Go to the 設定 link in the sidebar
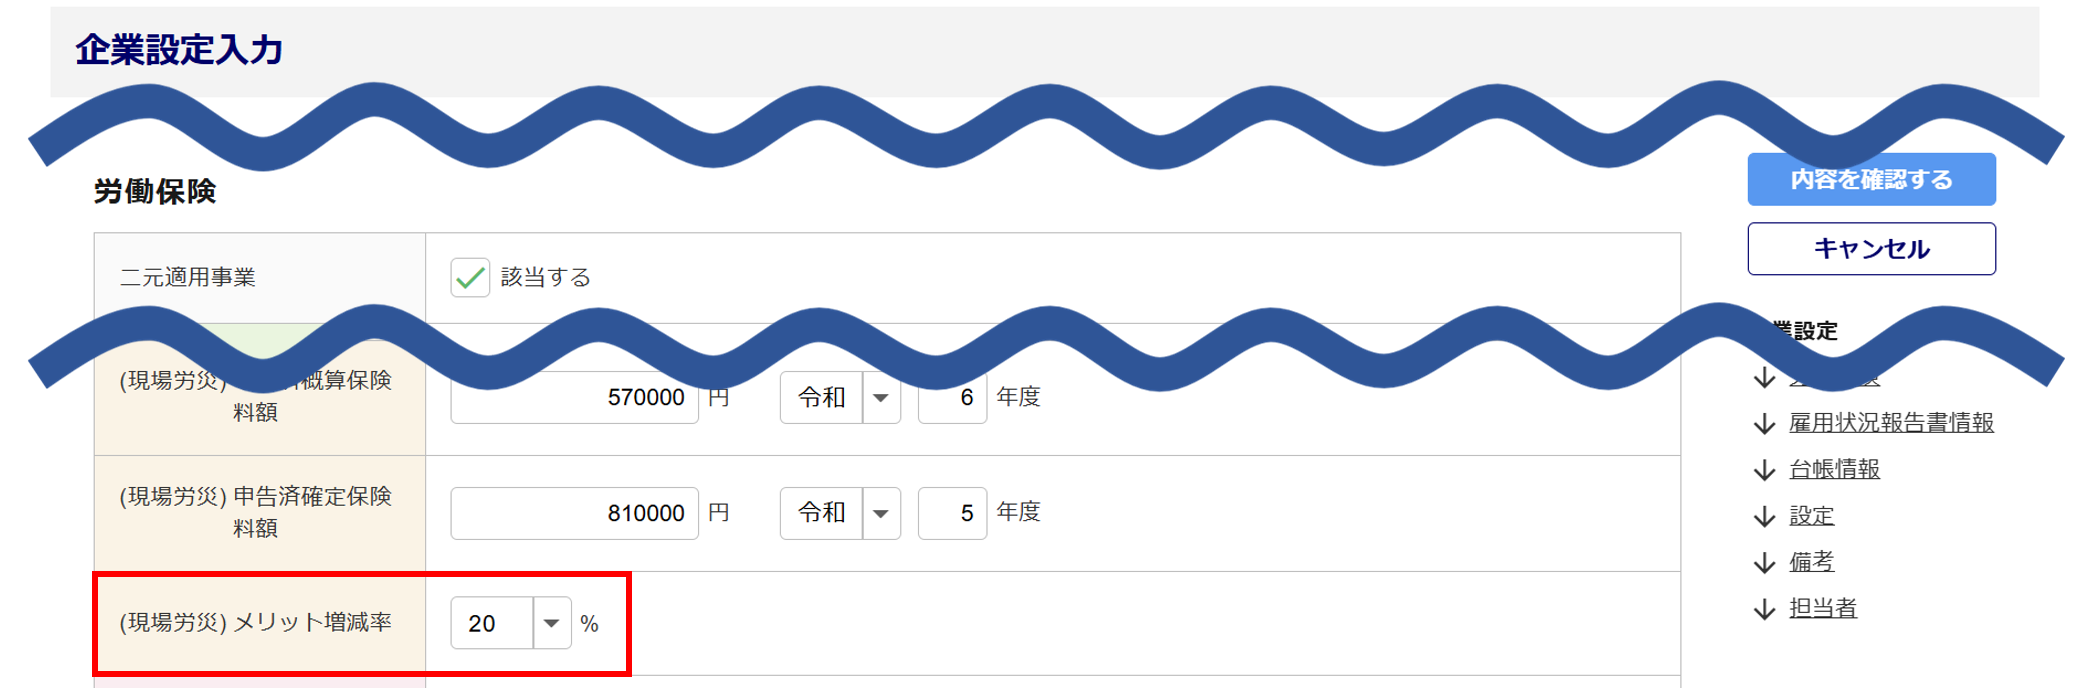2078x688 pixels. coord(1811,516)
